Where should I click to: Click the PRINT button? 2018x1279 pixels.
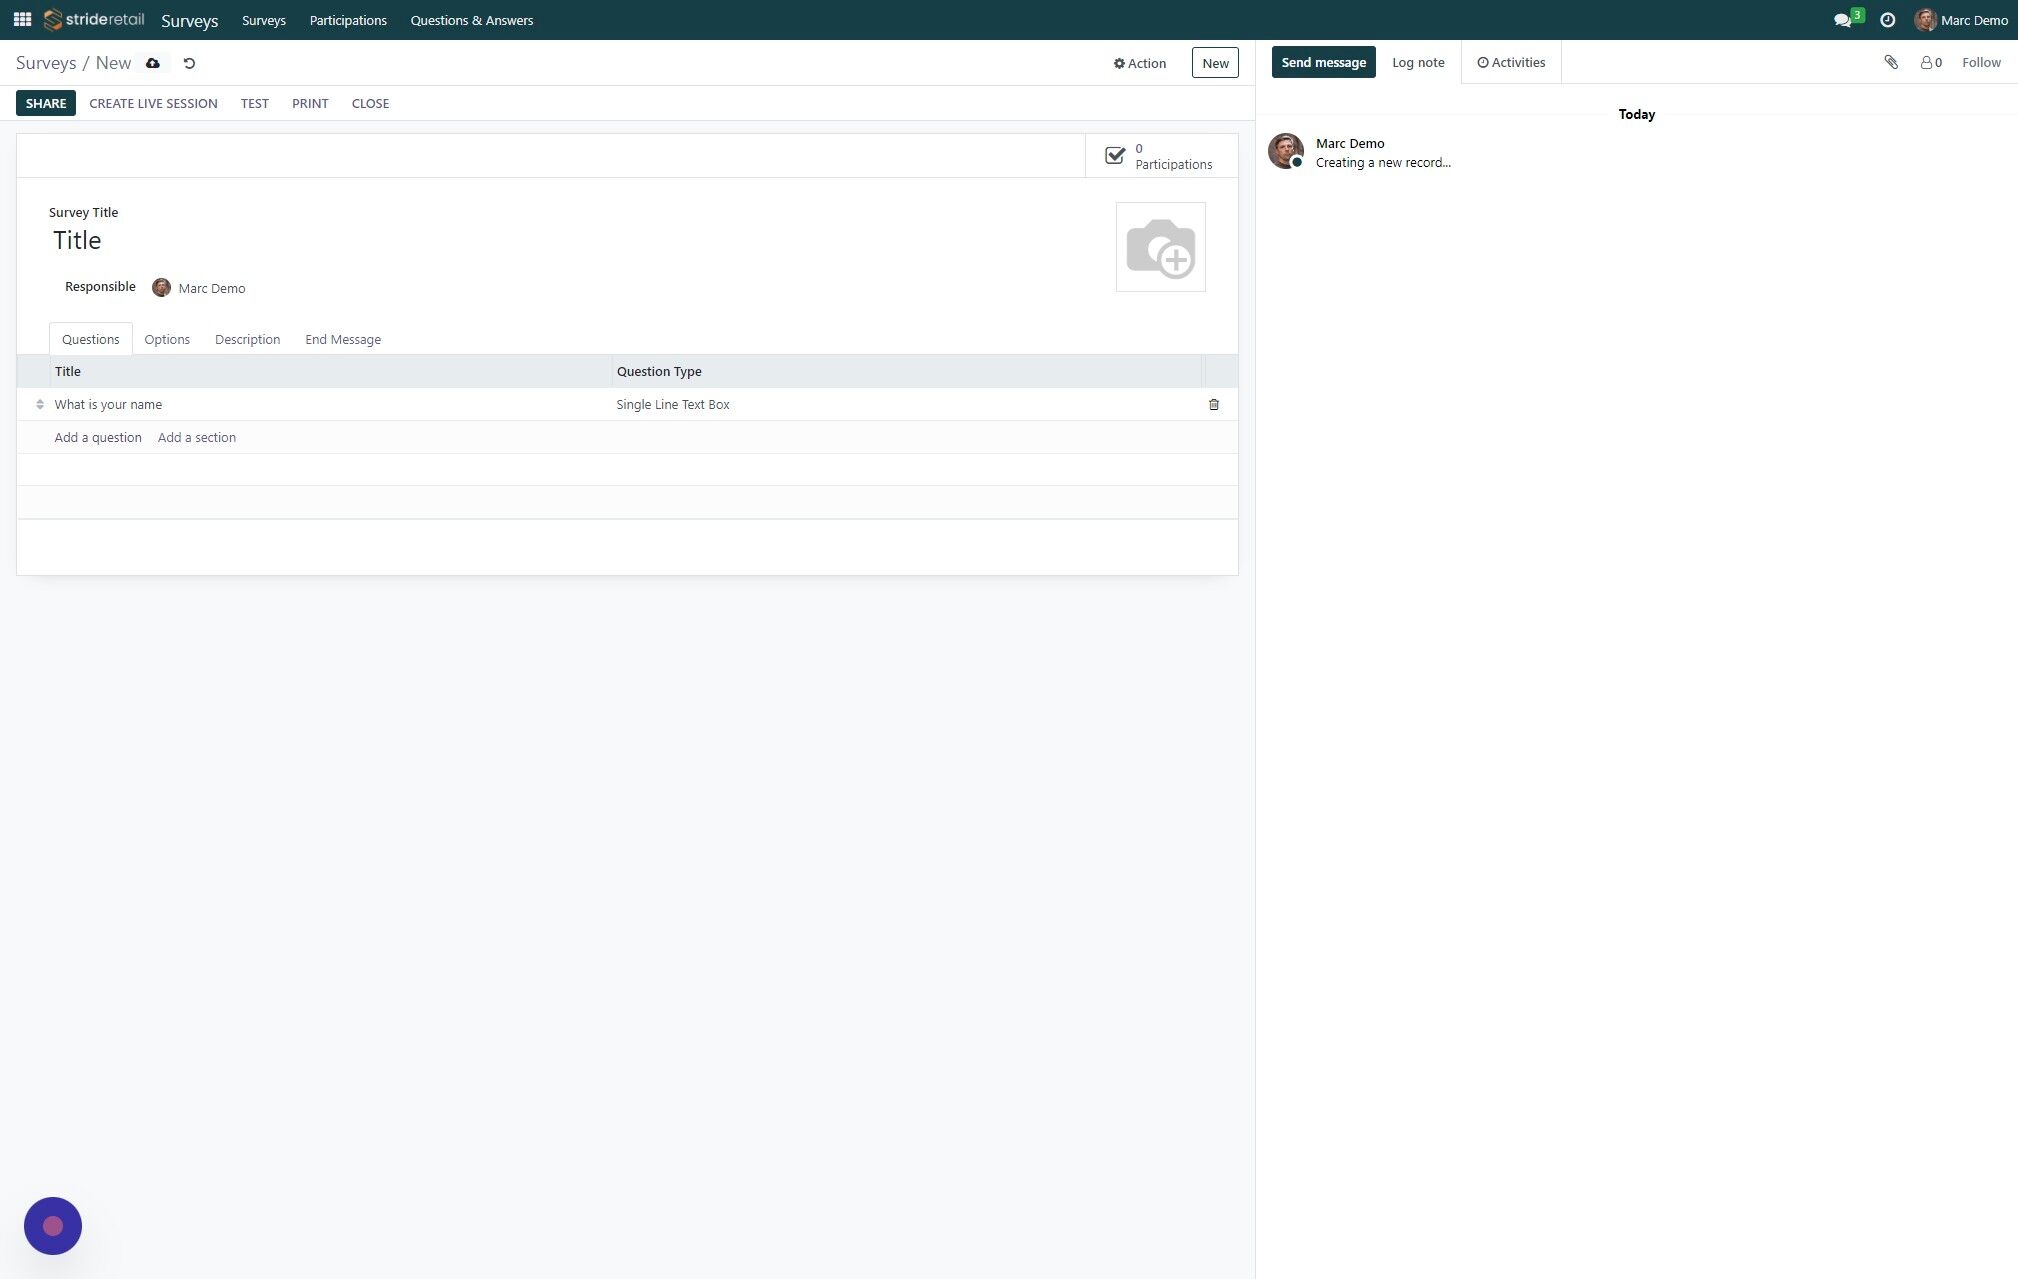click(x=310, y=103)
